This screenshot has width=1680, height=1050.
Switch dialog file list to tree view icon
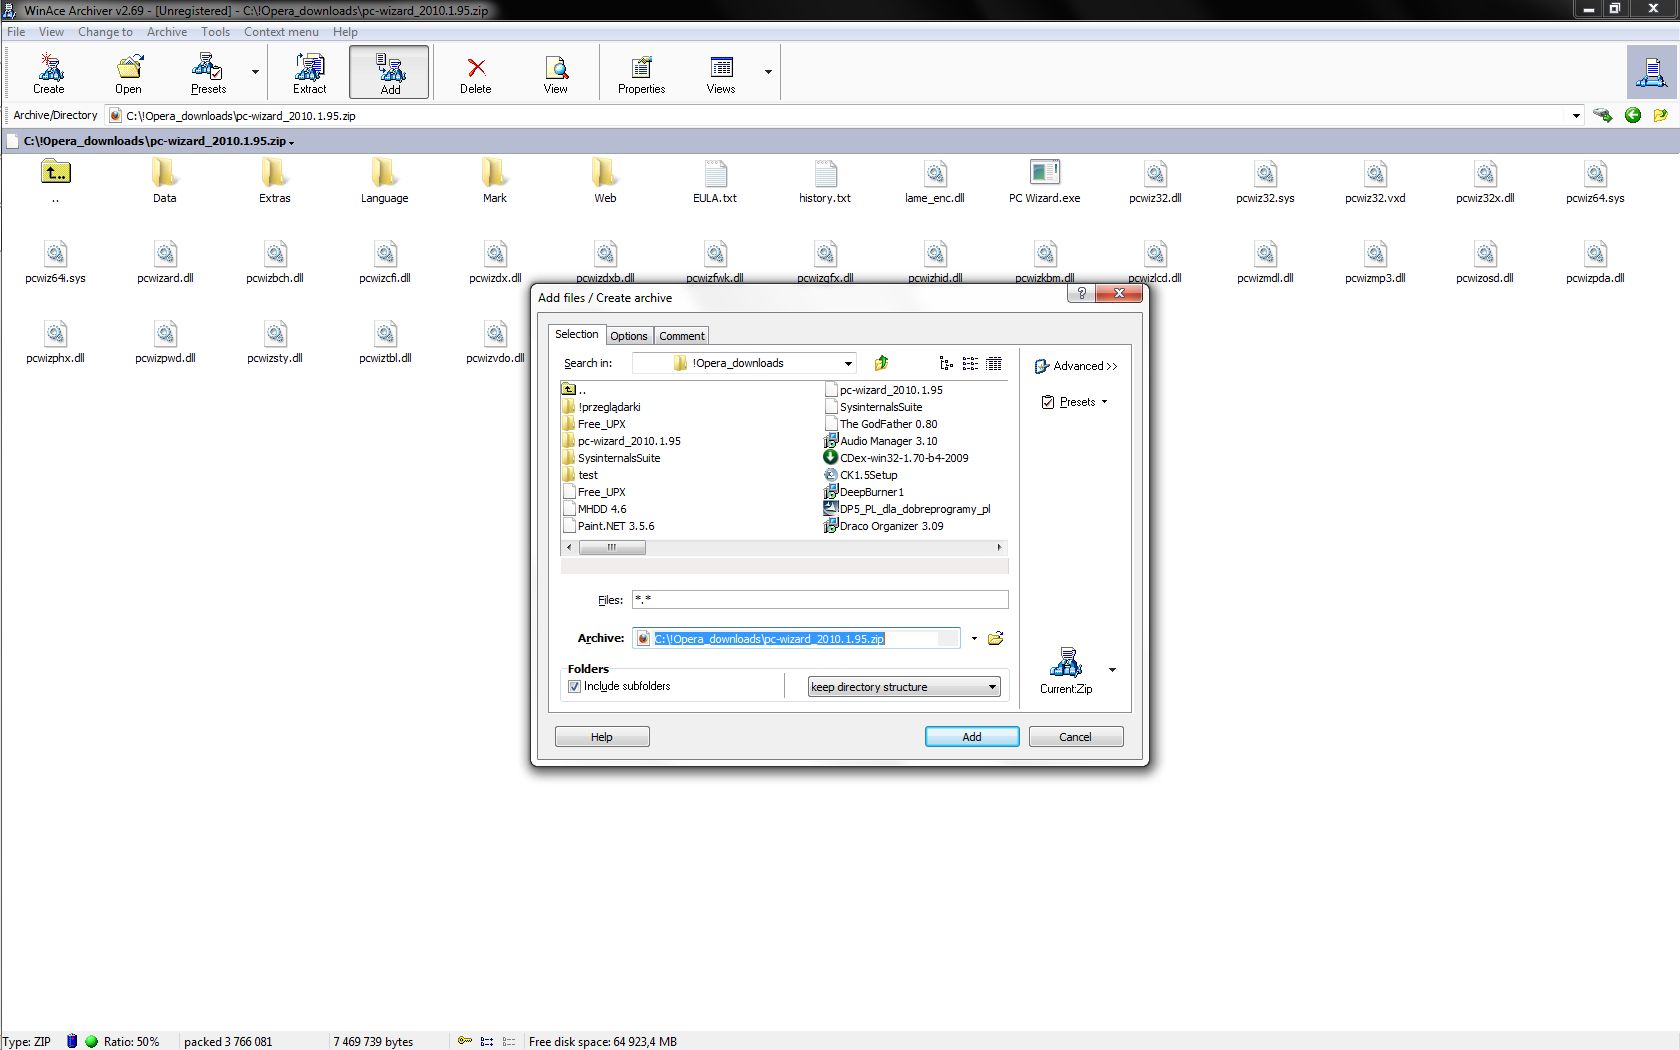pos(946,363)
